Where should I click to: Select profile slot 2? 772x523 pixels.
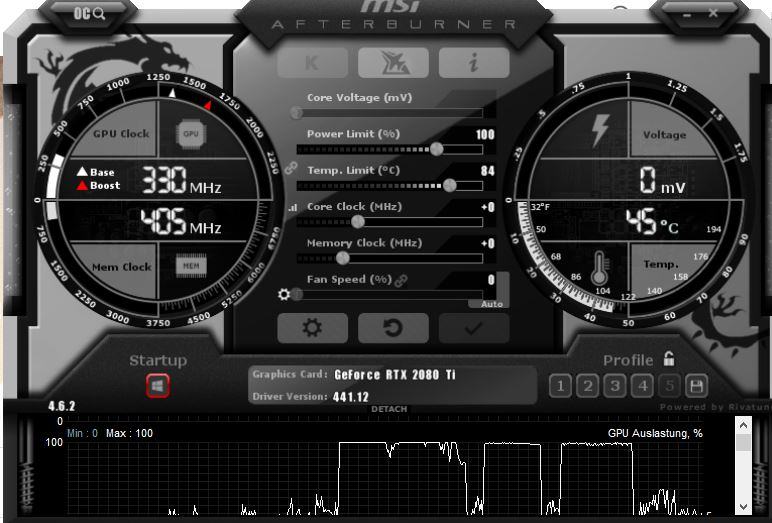[x=587, y=386]
